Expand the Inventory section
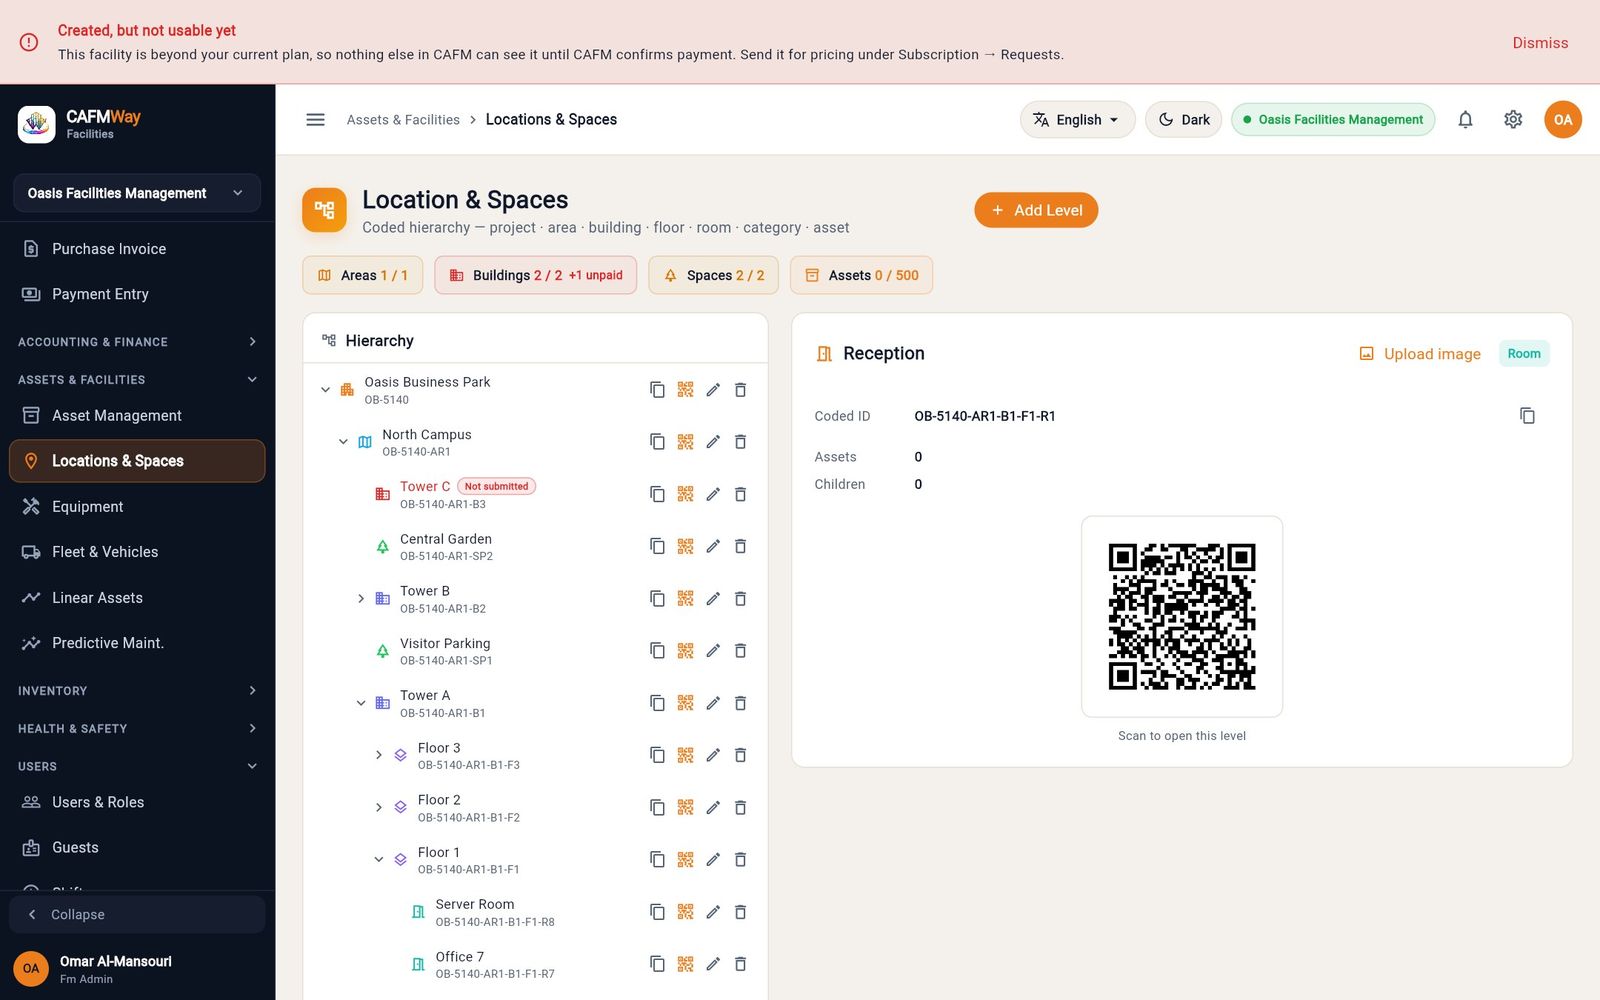Viewport: 1600px width, 1000px height. (x=137, y=691)
